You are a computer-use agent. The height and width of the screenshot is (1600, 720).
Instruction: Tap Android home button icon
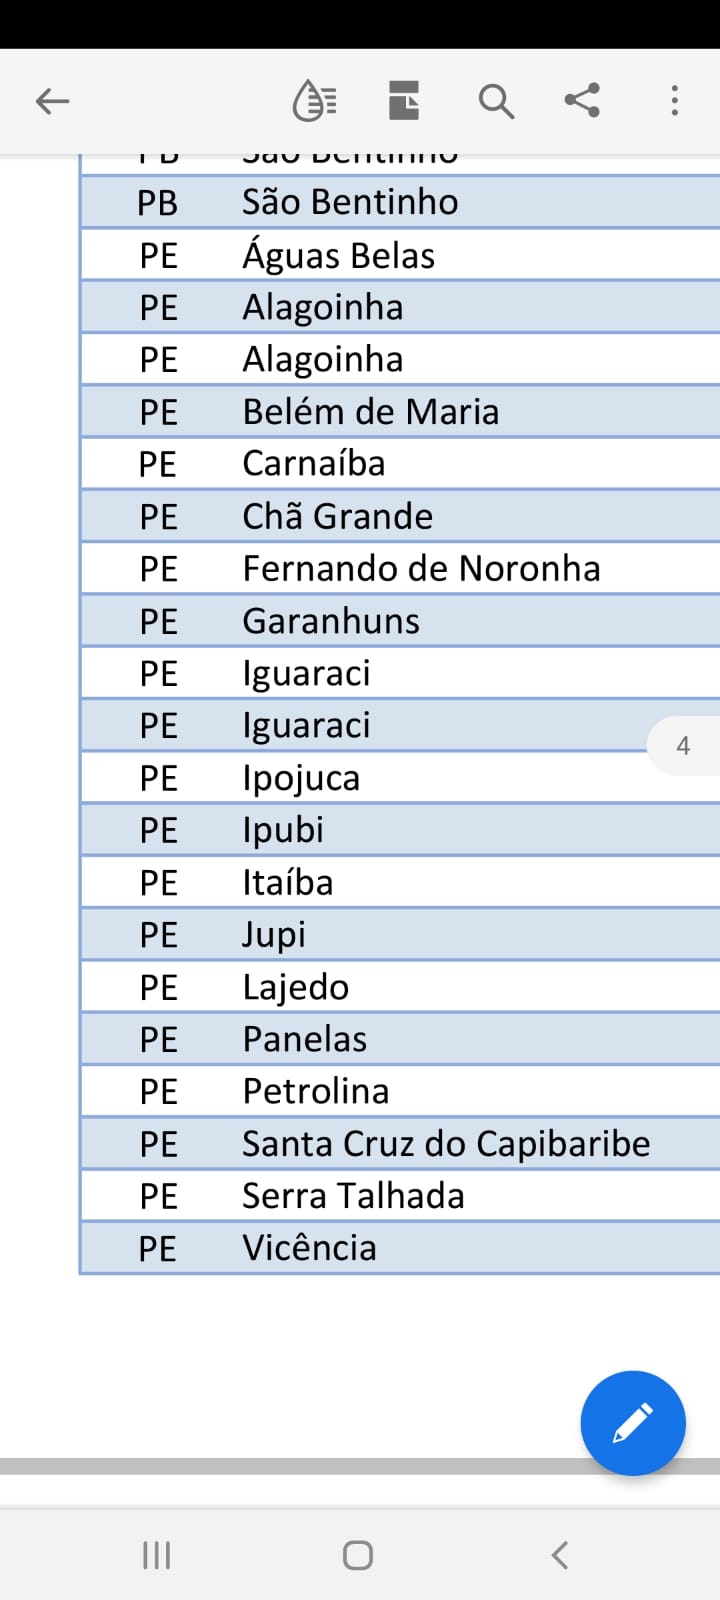[358, 1555]
